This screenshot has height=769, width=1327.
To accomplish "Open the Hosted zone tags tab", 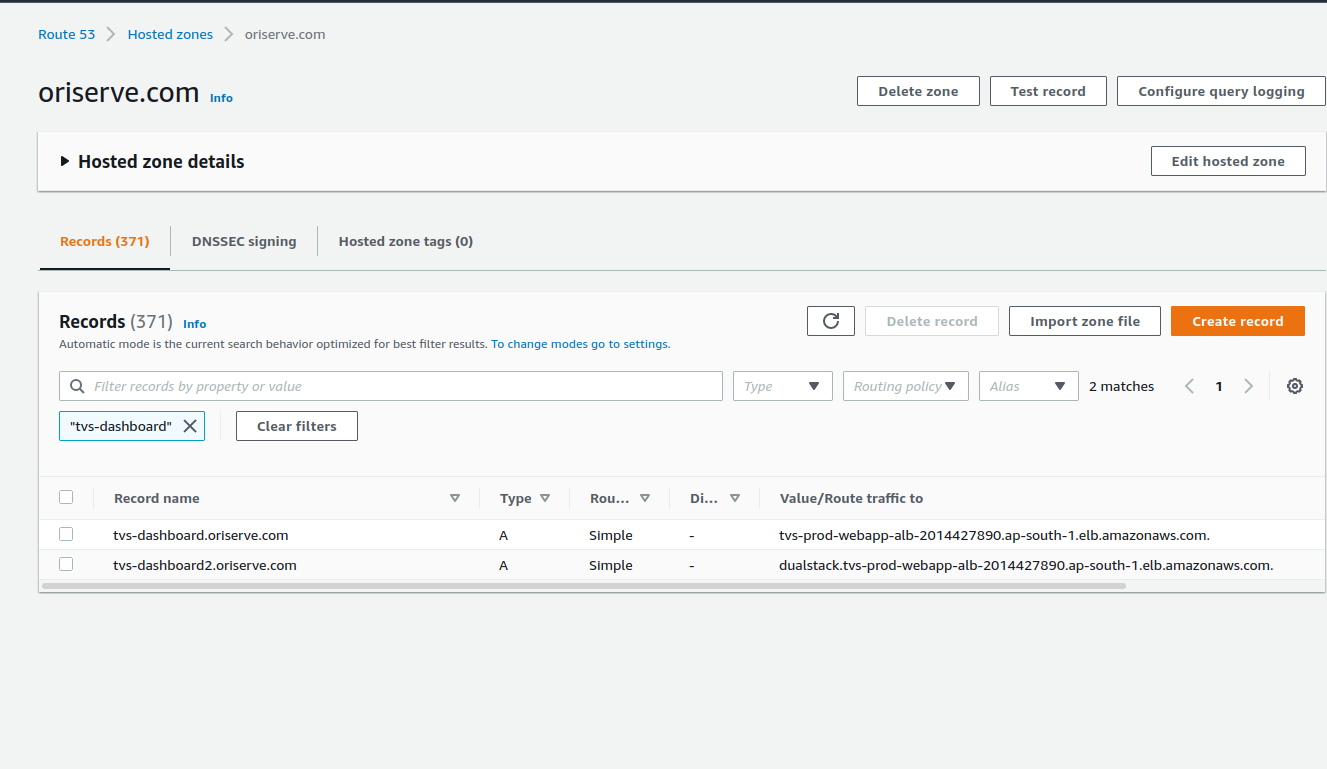I will (405, 241).
